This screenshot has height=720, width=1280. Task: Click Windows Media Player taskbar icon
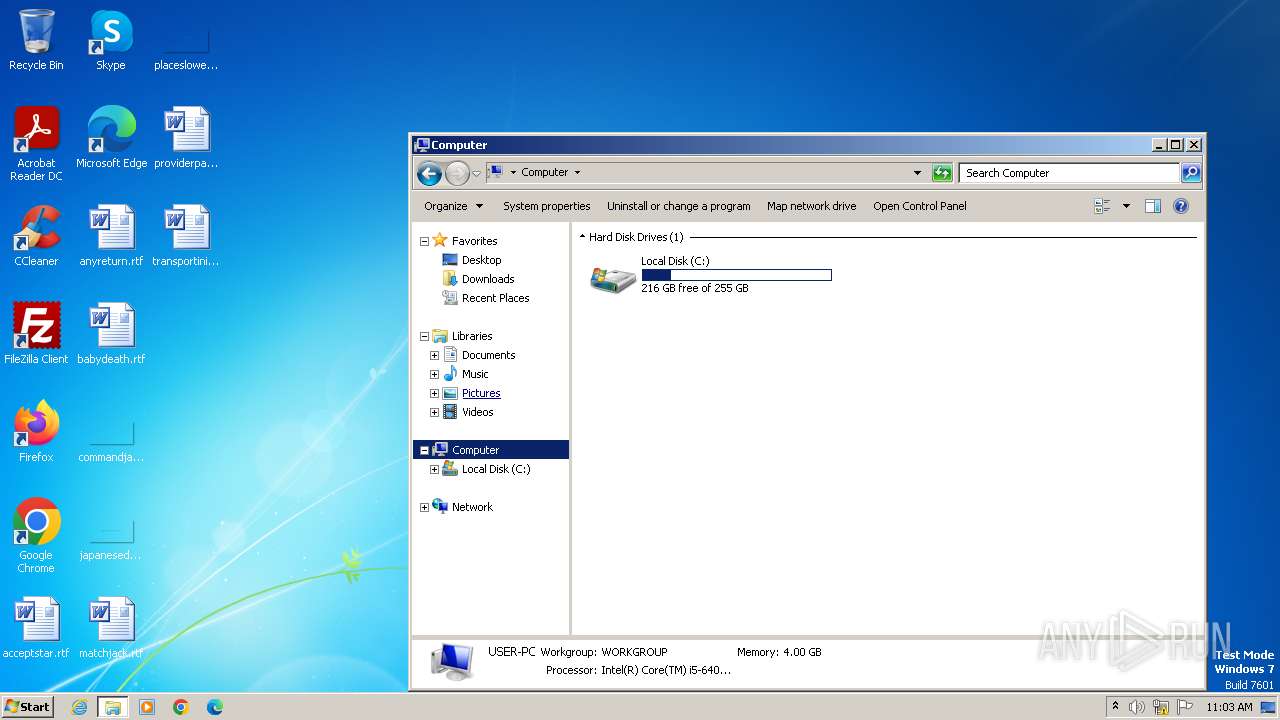point(147,707)
